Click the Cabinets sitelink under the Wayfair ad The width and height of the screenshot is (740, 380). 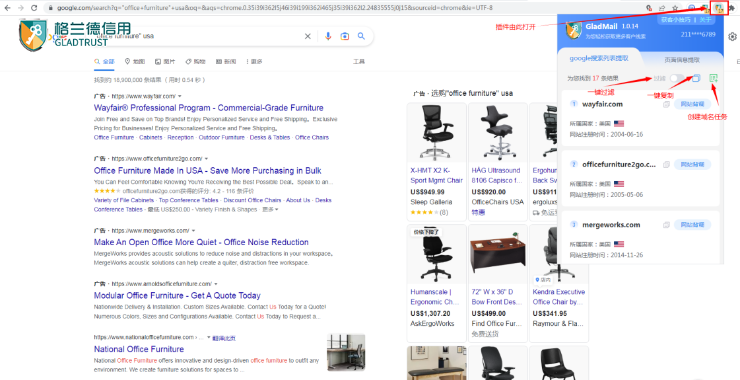pyautogui.click(x=151, y=137)
